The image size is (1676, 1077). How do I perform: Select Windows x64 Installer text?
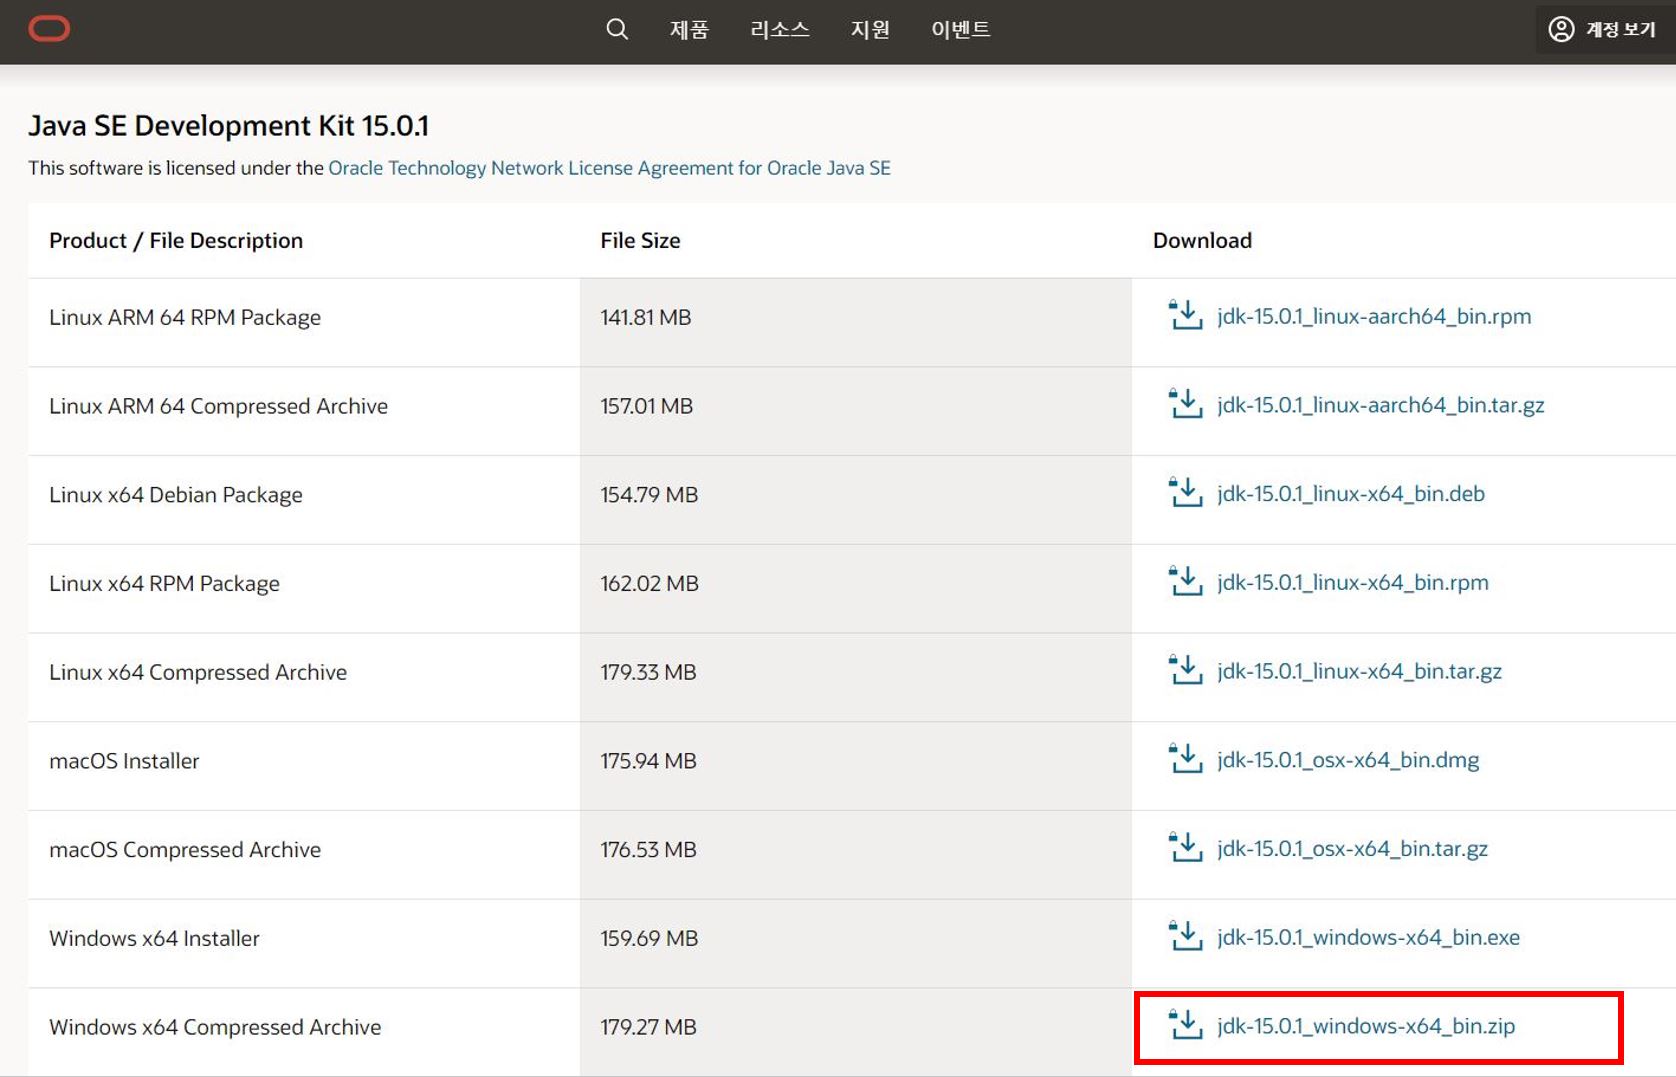point(154,938)
